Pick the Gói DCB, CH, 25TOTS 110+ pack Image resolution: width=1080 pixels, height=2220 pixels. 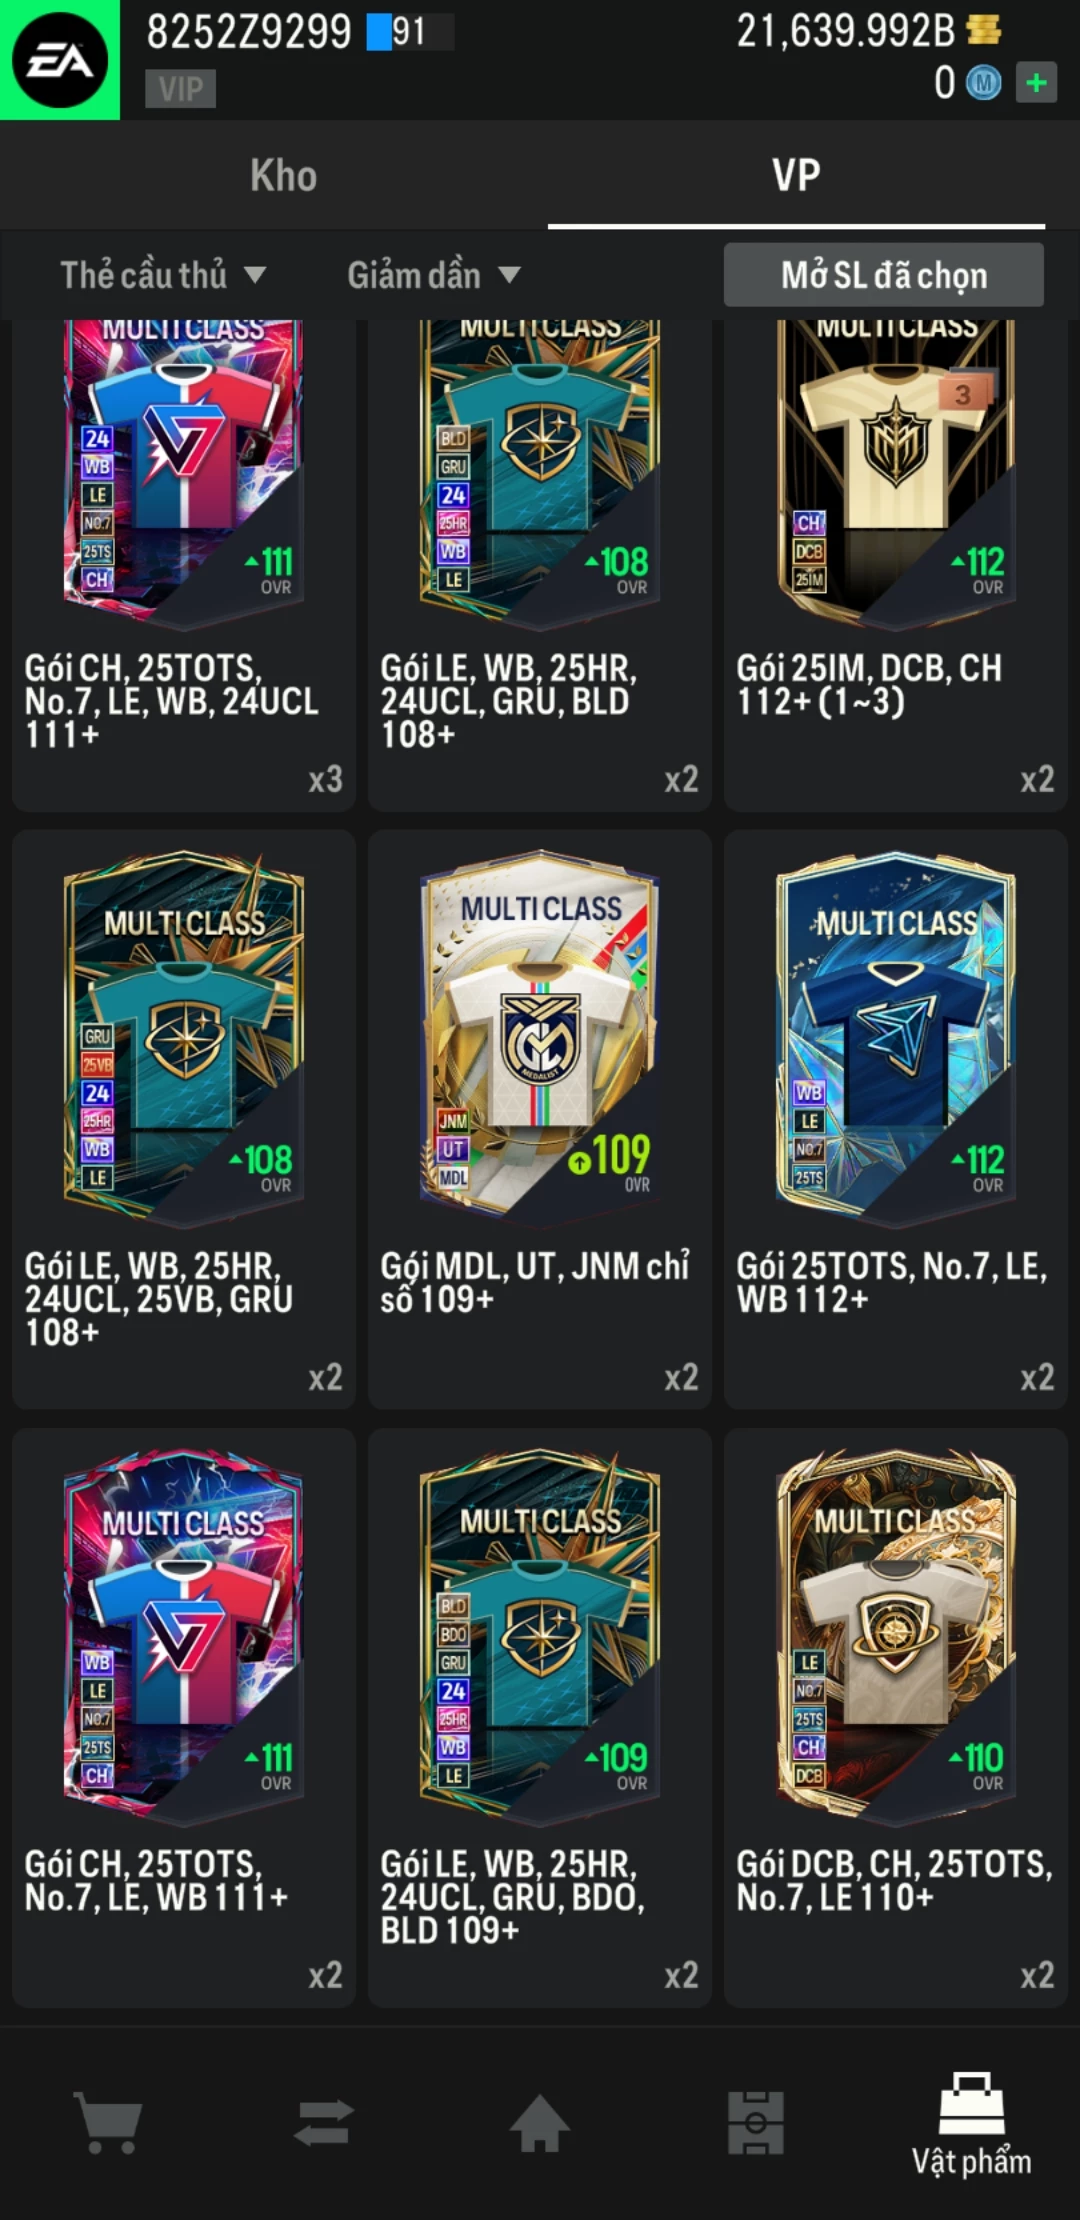(x=896, y=1717)
